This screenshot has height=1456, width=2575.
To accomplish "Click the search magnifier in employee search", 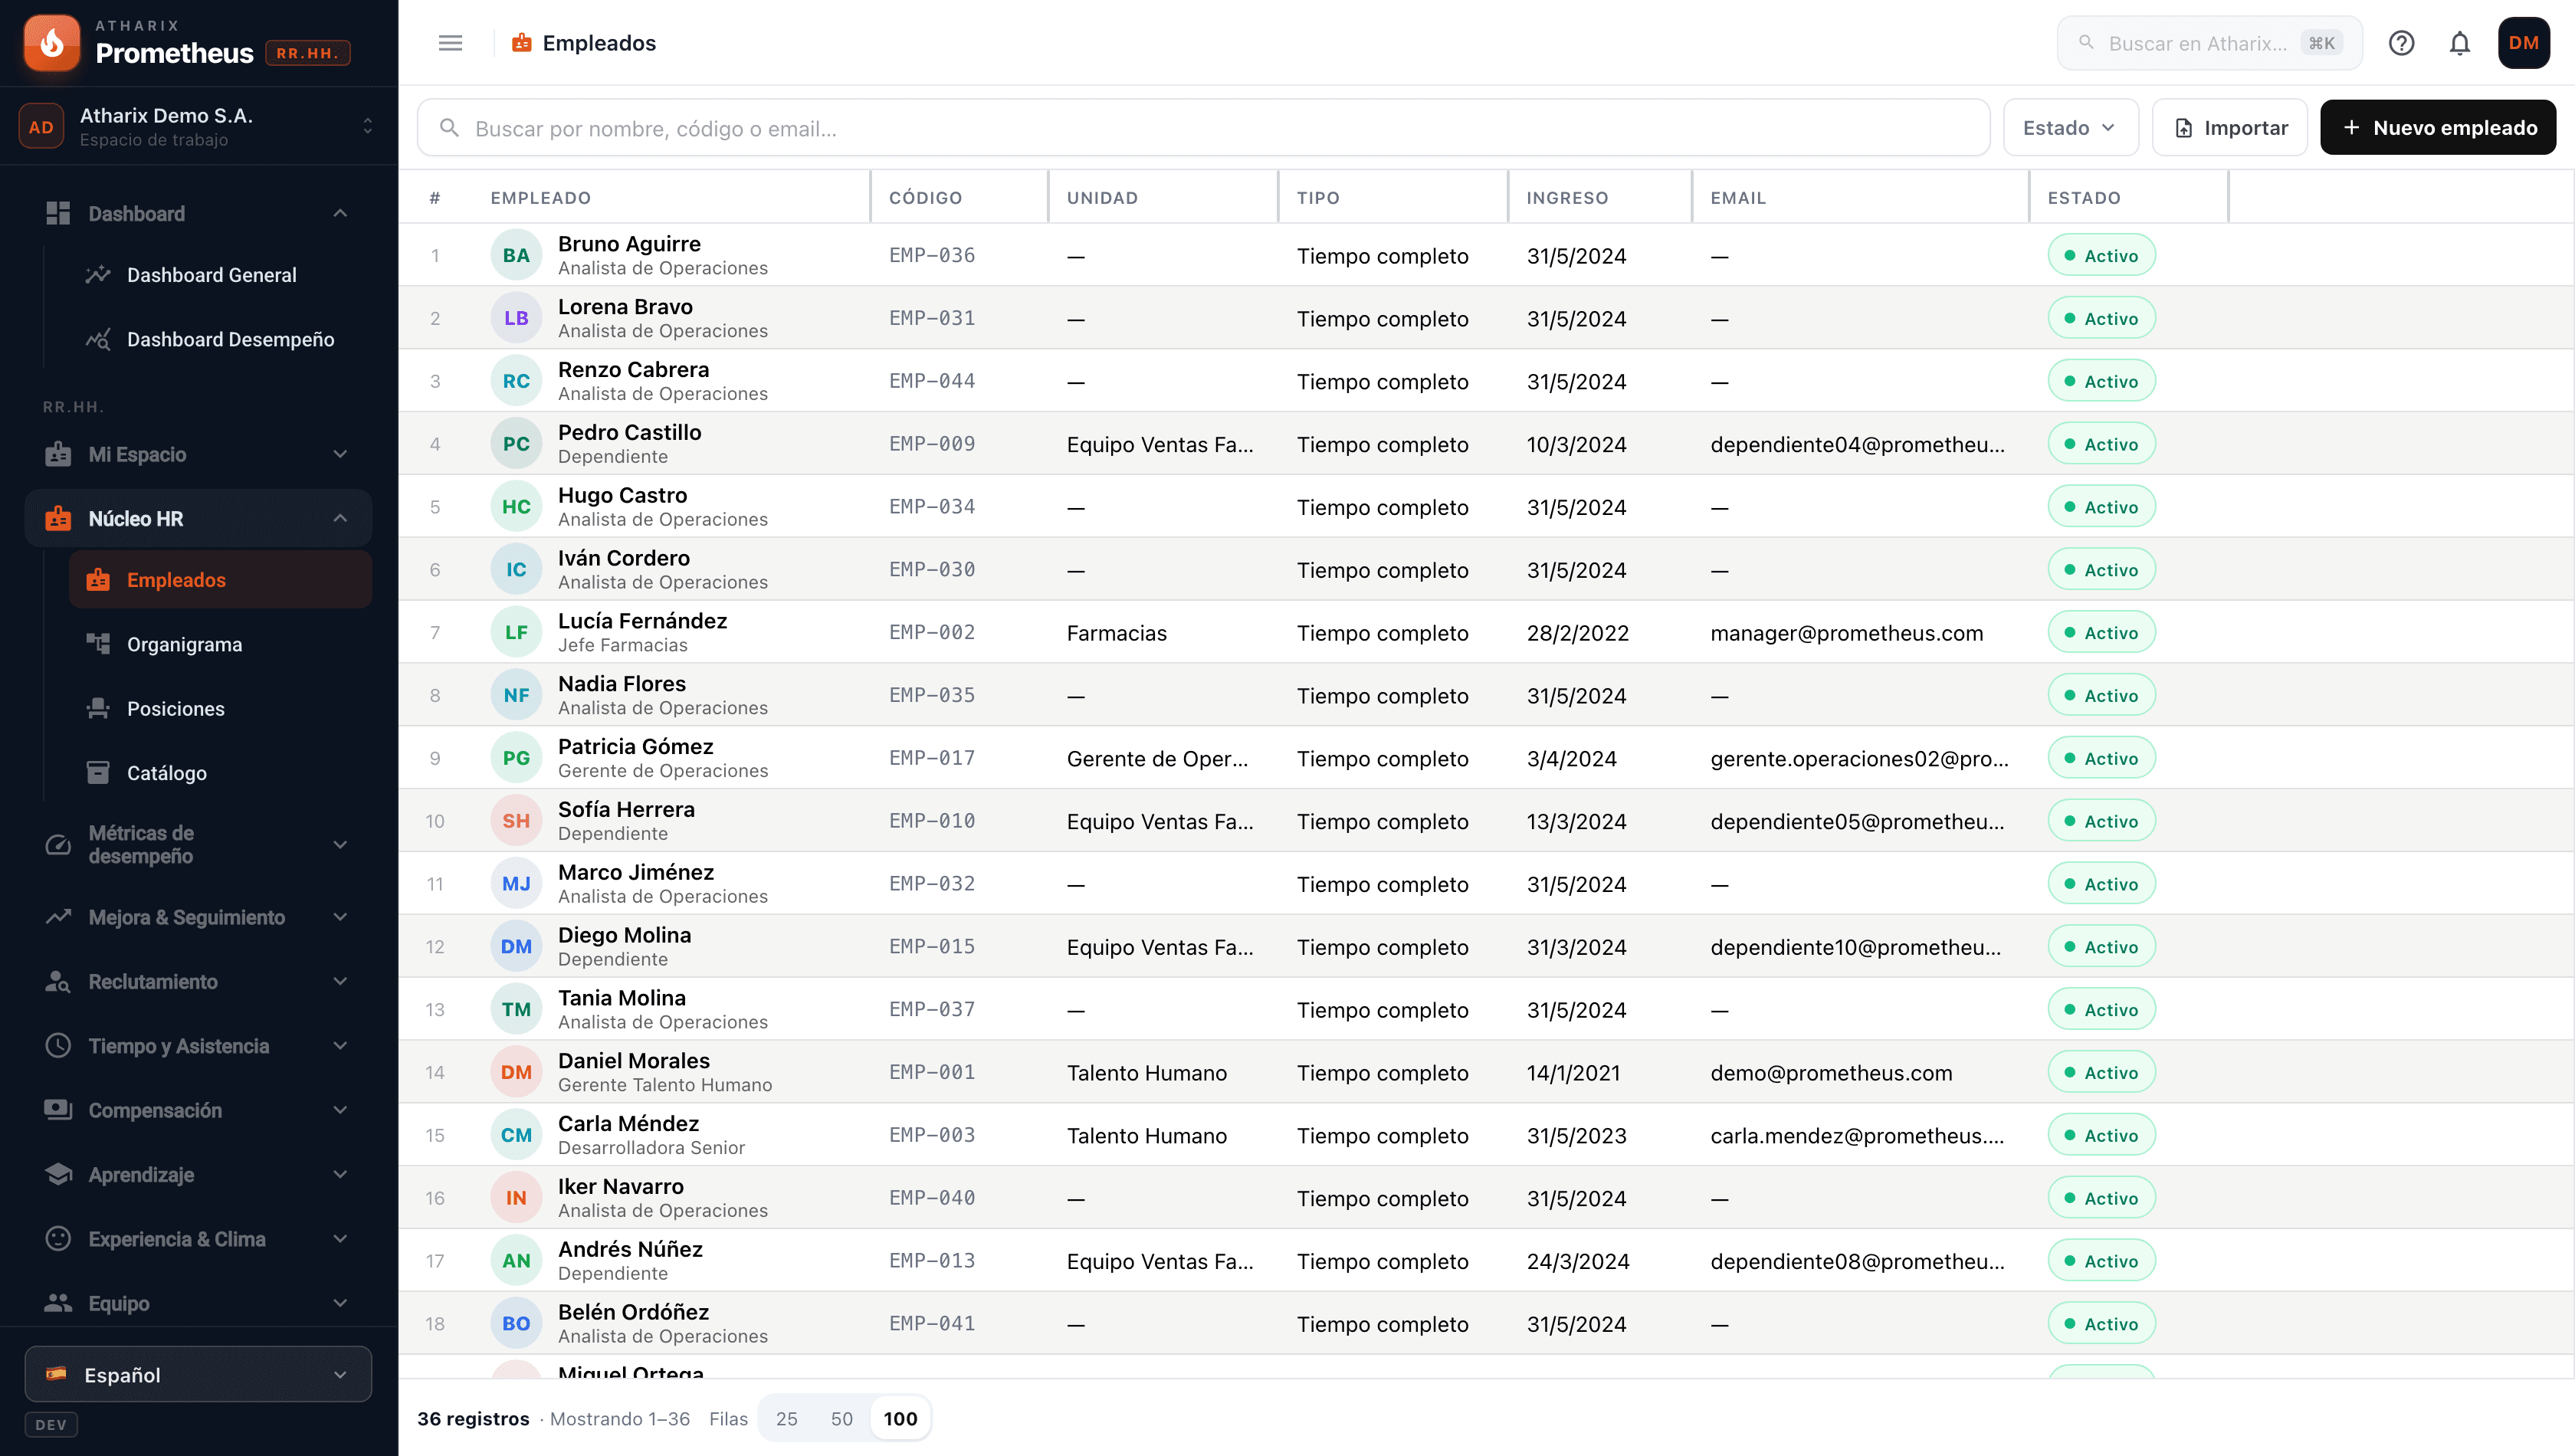I will point(449,128).
